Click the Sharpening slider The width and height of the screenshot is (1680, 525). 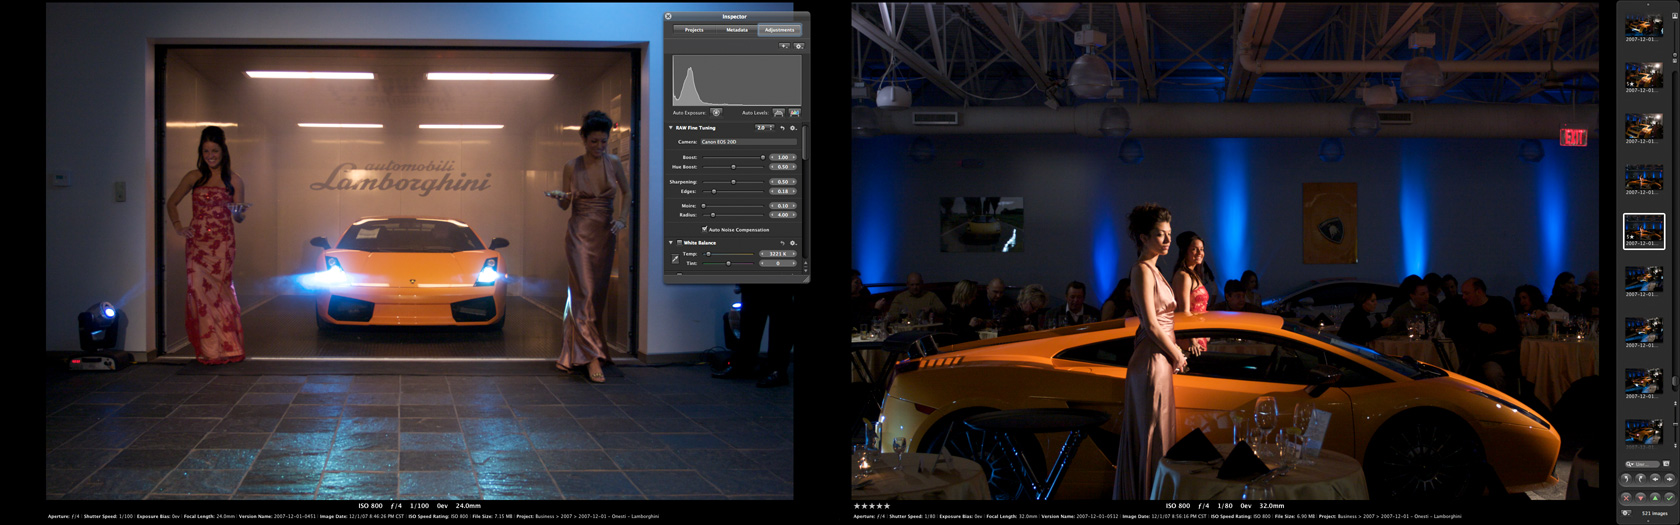click(x=733, y=182)
